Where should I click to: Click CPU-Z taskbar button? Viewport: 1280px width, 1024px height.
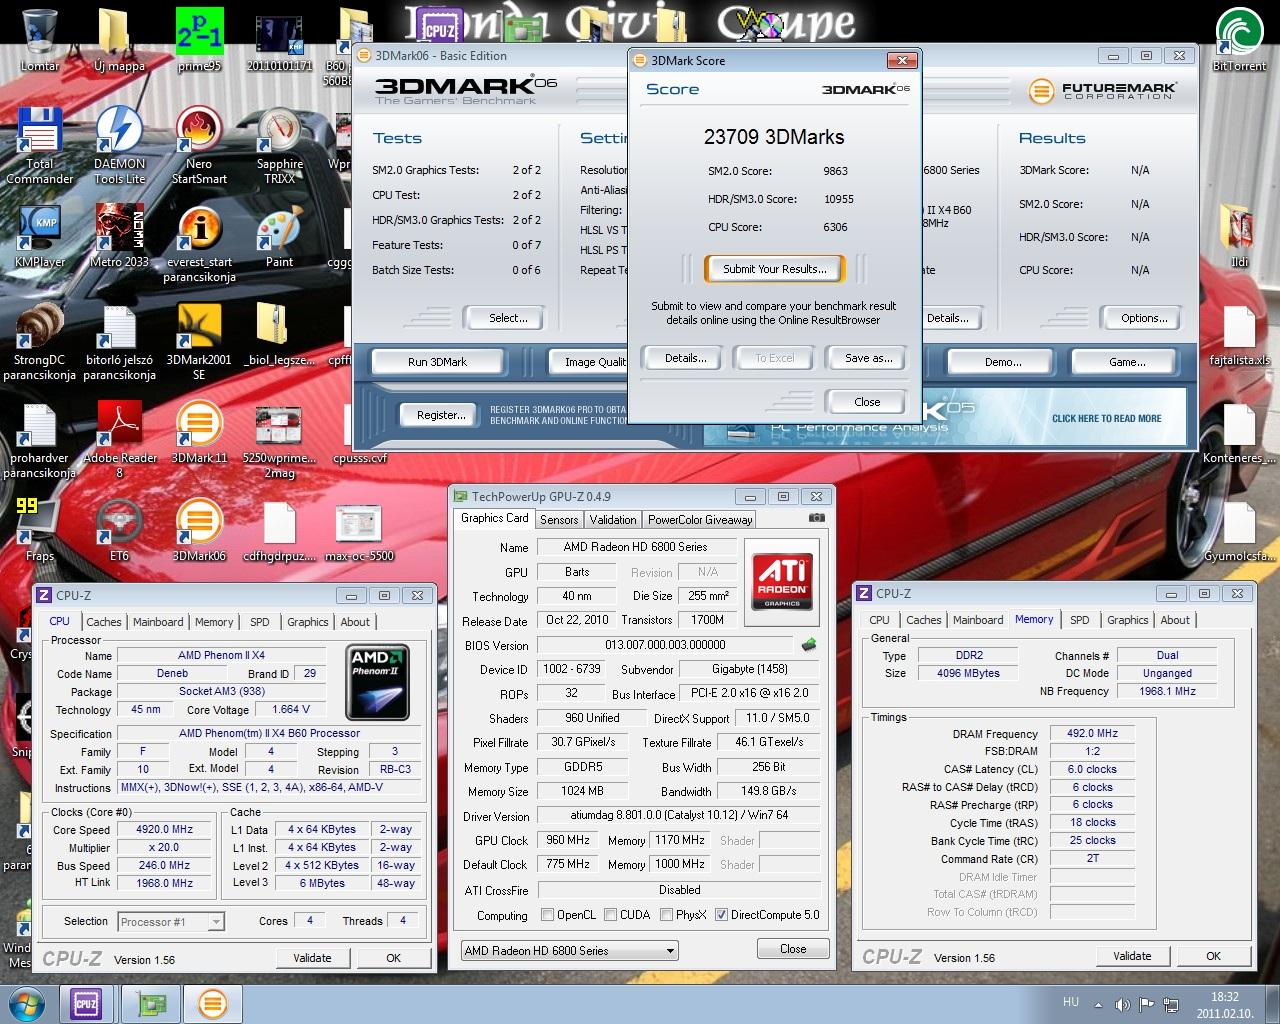point(85,1003)
